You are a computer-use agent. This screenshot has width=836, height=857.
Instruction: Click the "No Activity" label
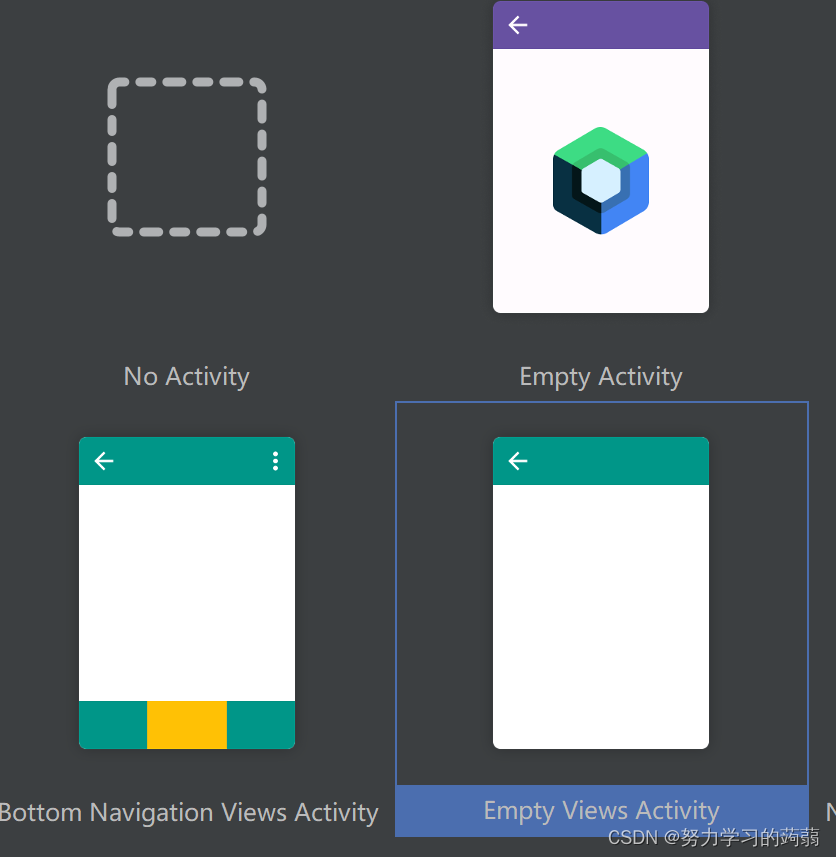(x=186, y=377)
